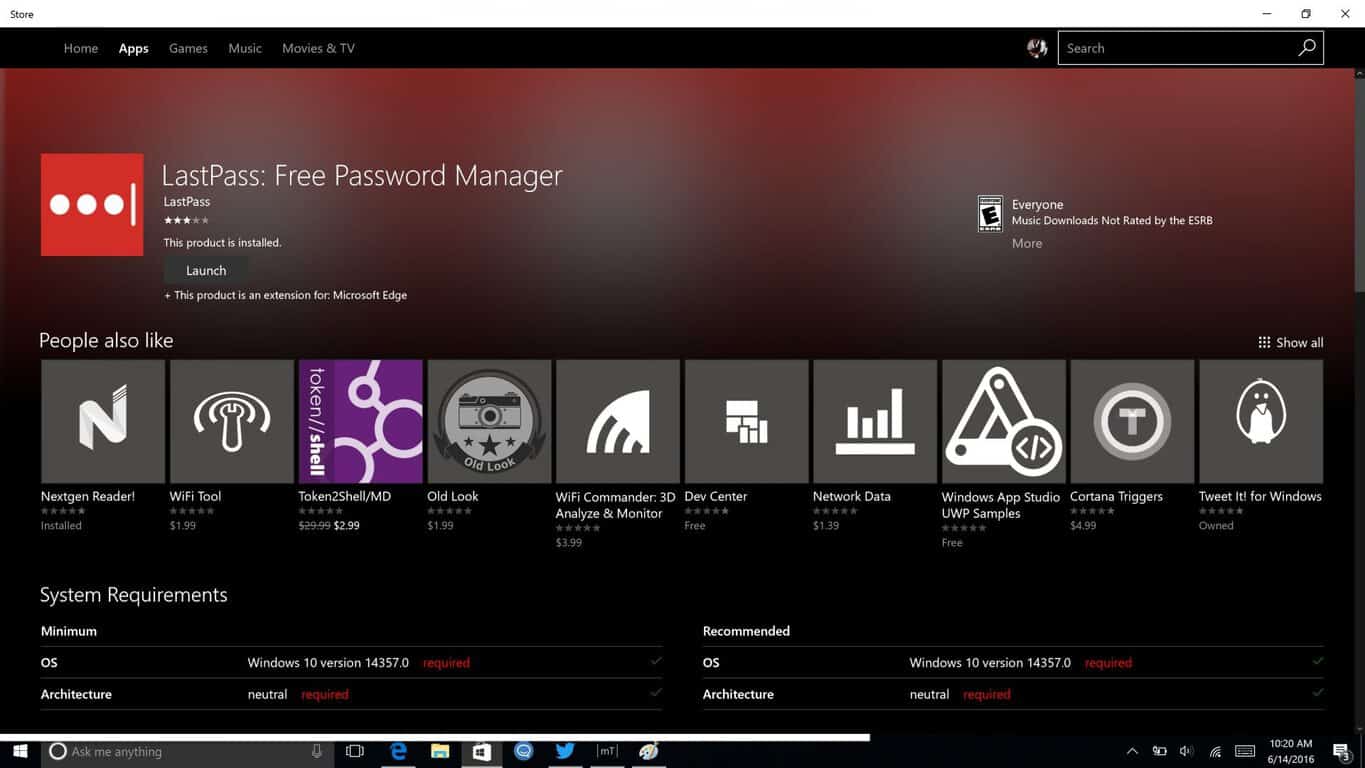Open File Explorer from the taskbar

(x=440, y=751)
